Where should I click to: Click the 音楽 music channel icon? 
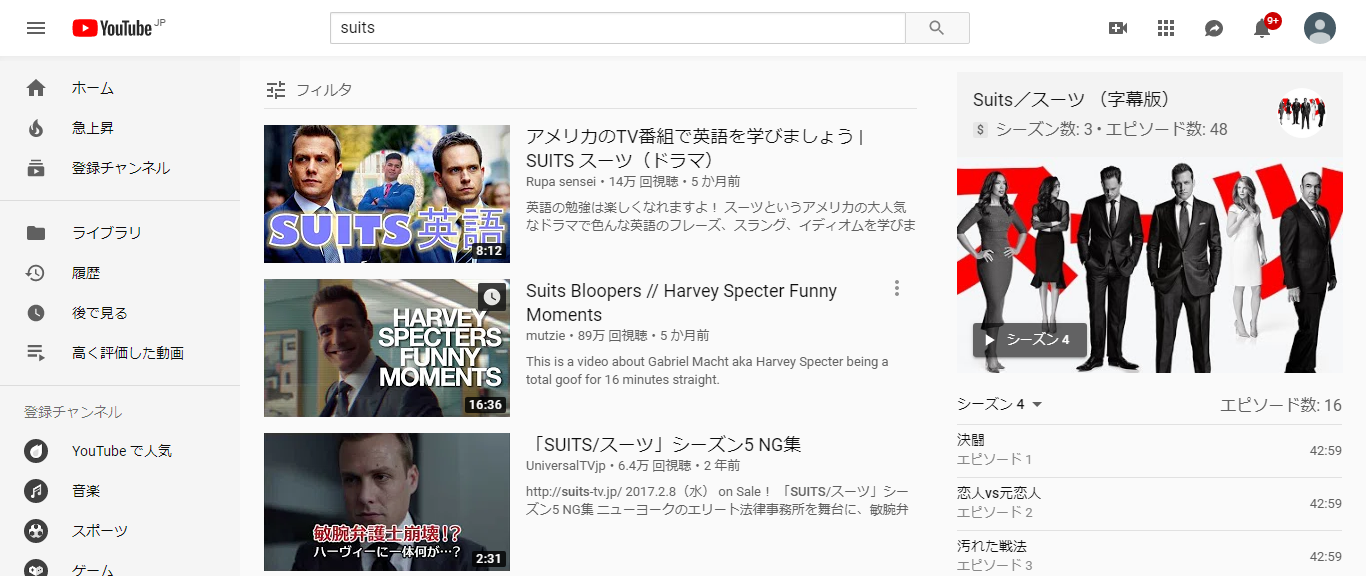click(36, 491)
